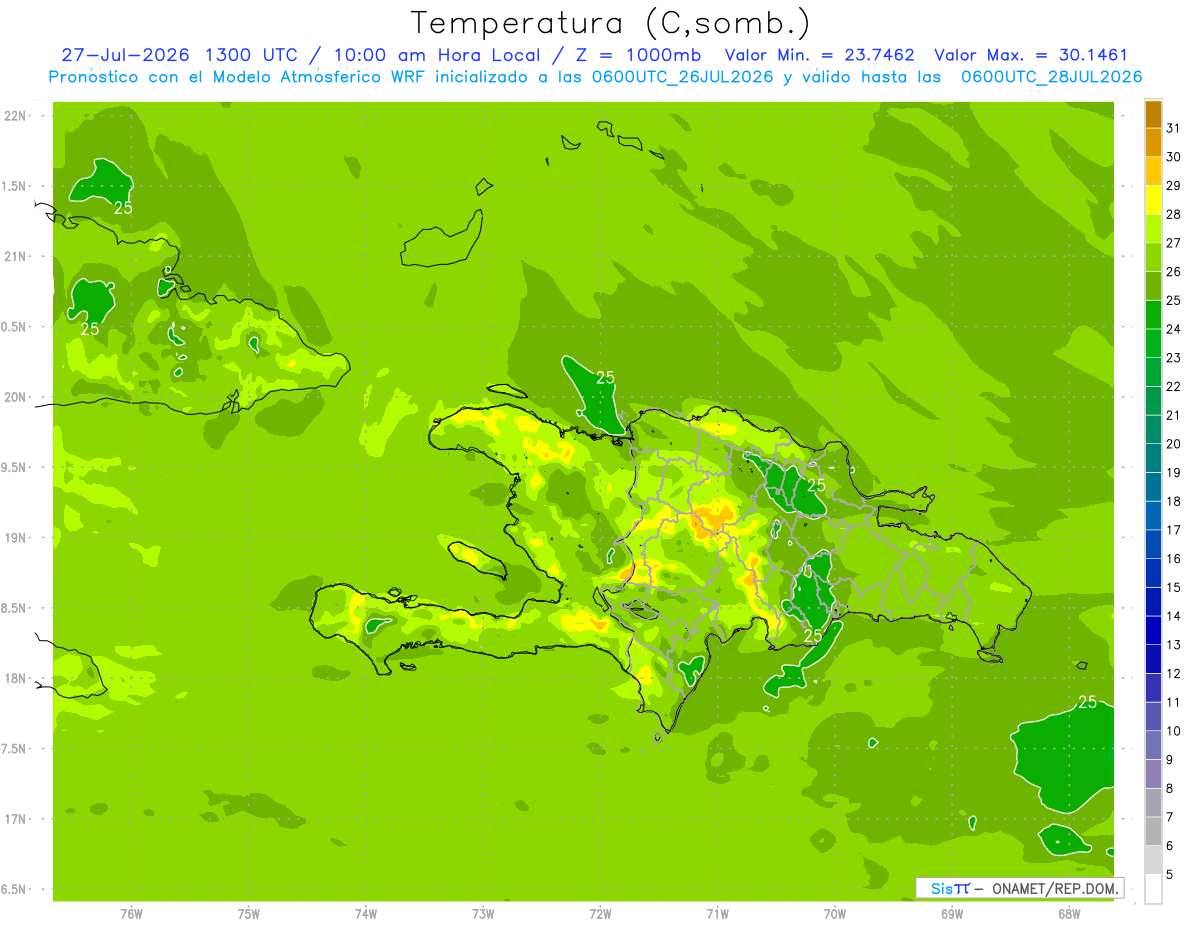Click the 21N latitude axis label
Image resolution: width=1200 pixels, height=927 pixels.
tap(16, 256)
